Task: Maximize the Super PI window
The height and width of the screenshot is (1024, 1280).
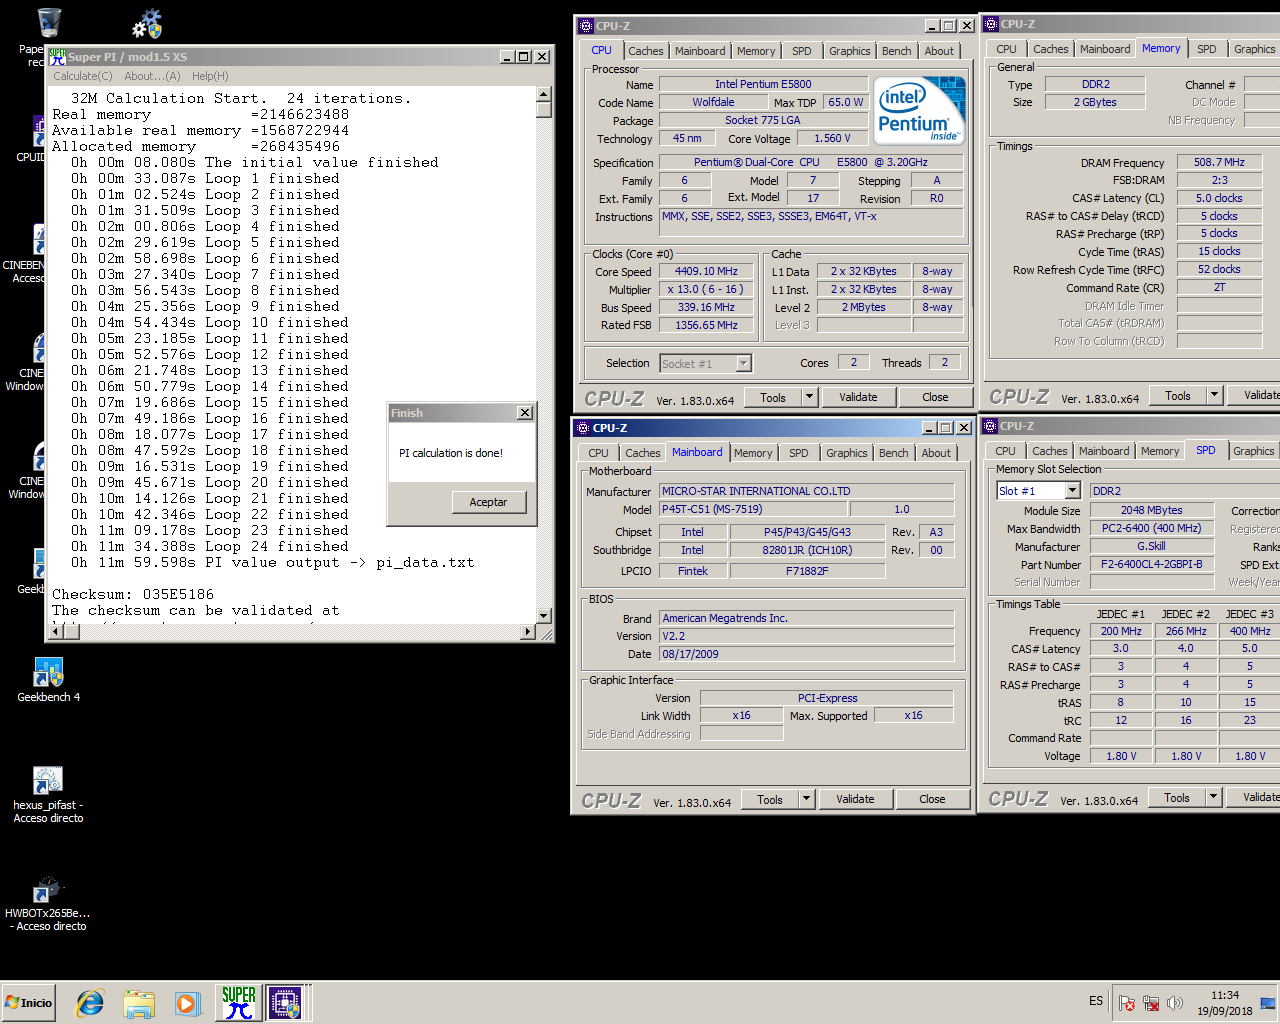Action: tap(524, 57)
